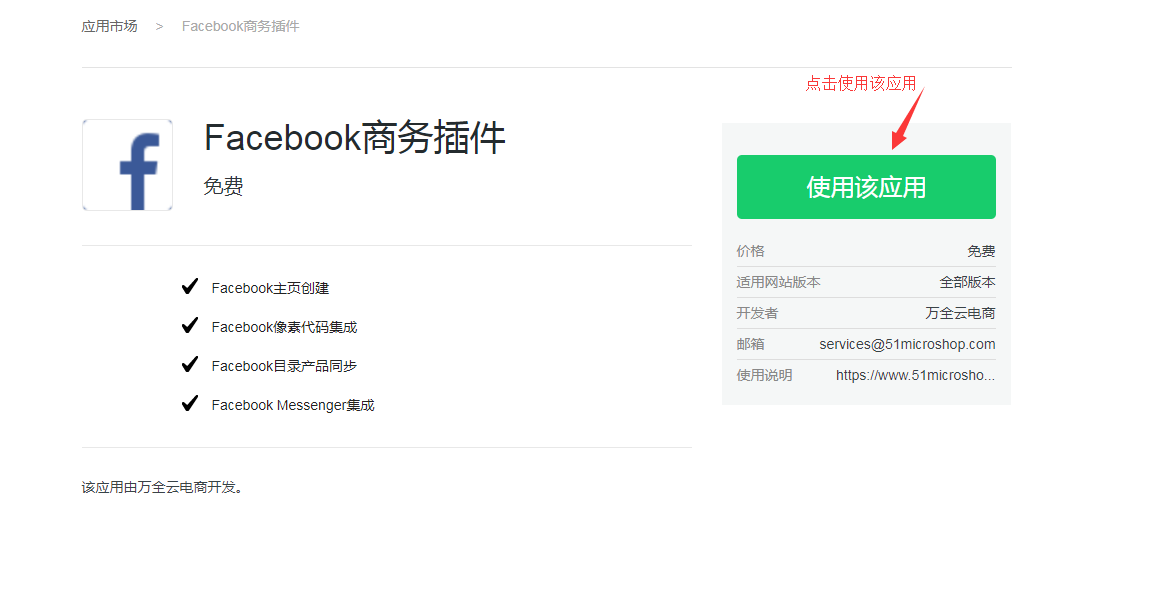The height and width of the screenshot is (590, 1166).
Task: Open the 应用市场 breadcrumb link
Action: click(109, 26)
